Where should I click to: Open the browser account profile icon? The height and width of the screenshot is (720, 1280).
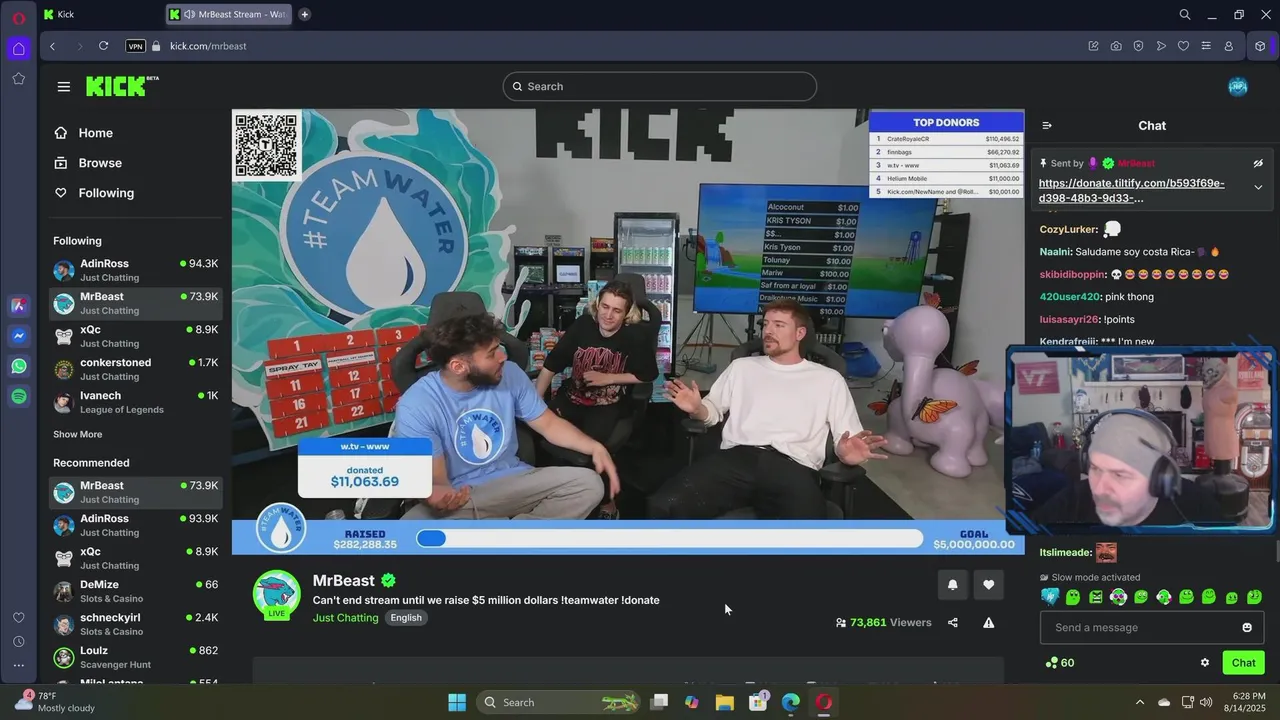pos(1229,46)
